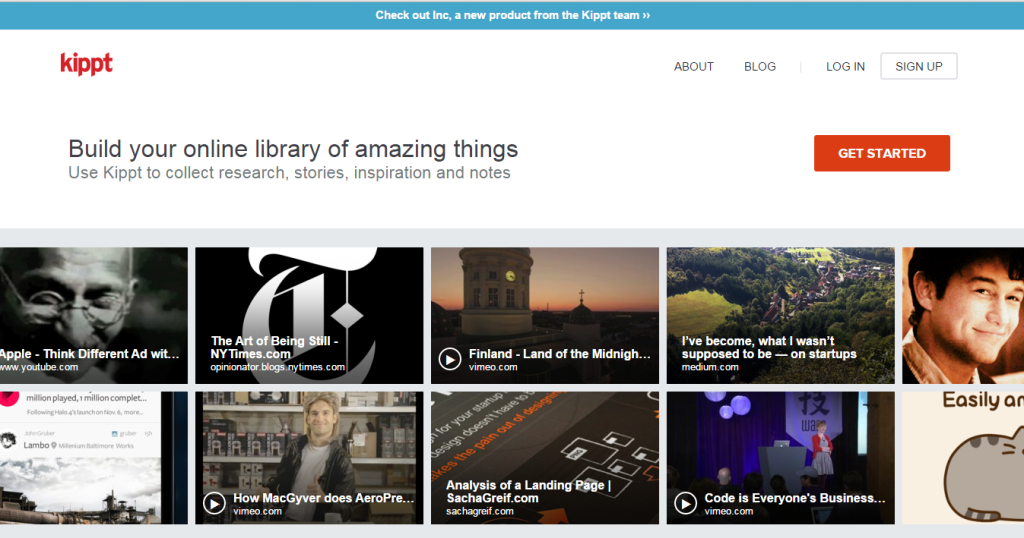Click the GET STARTED button
The height and width of the screenshot is (538, 1024).
[x=882, y=153]
